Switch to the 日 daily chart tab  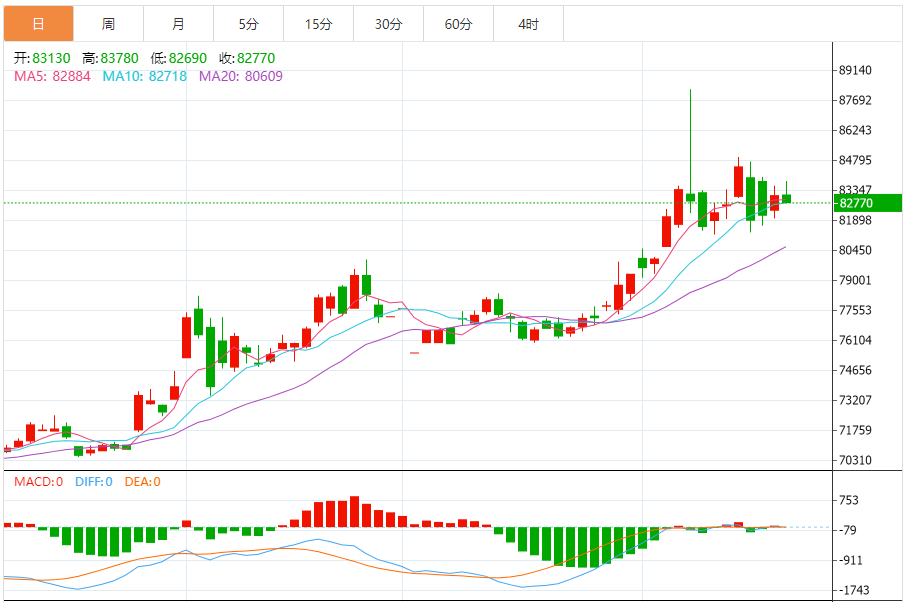(x=38, y=23)
